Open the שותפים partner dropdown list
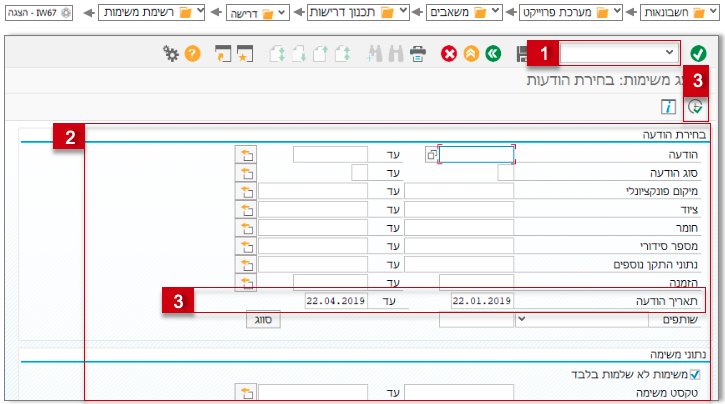The width and height of the screenshot is (725, 404). tap(522, 319)
